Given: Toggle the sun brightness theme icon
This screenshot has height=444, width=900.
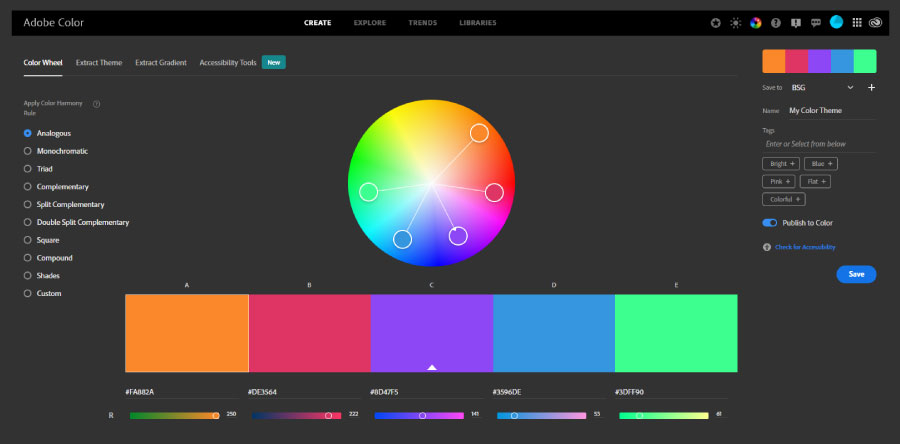Looking at the screenshot, I should (x=736, y=22).
